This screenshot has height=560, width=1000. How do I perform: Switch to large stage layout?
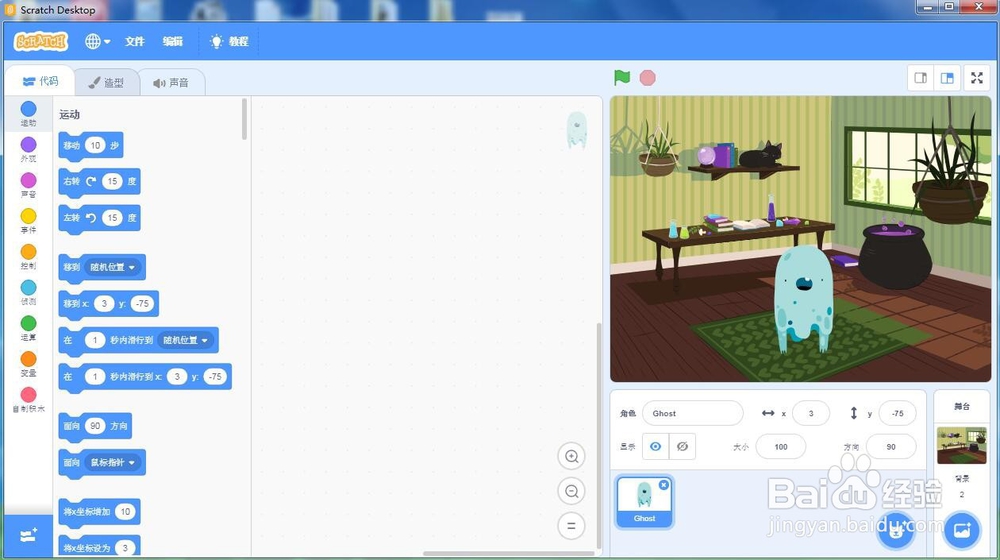click(947, 78)
